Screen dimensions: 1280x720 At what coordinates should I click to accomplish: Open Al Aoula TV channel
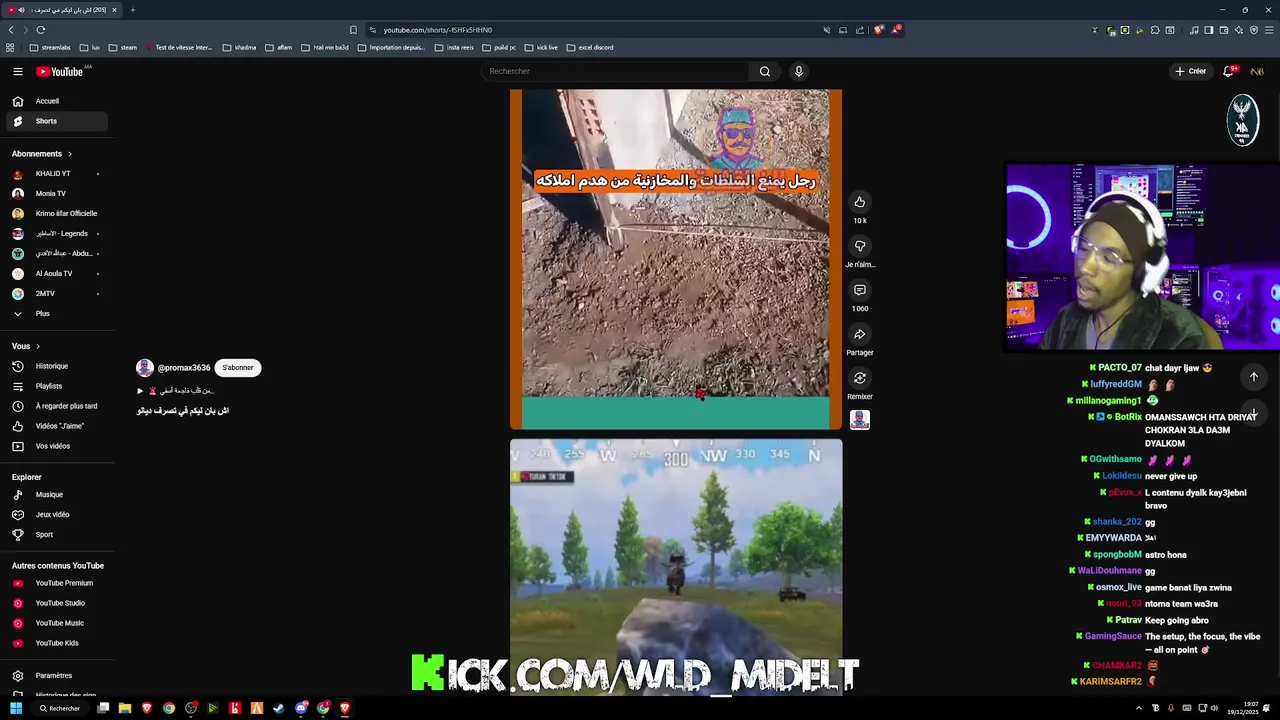58,273
